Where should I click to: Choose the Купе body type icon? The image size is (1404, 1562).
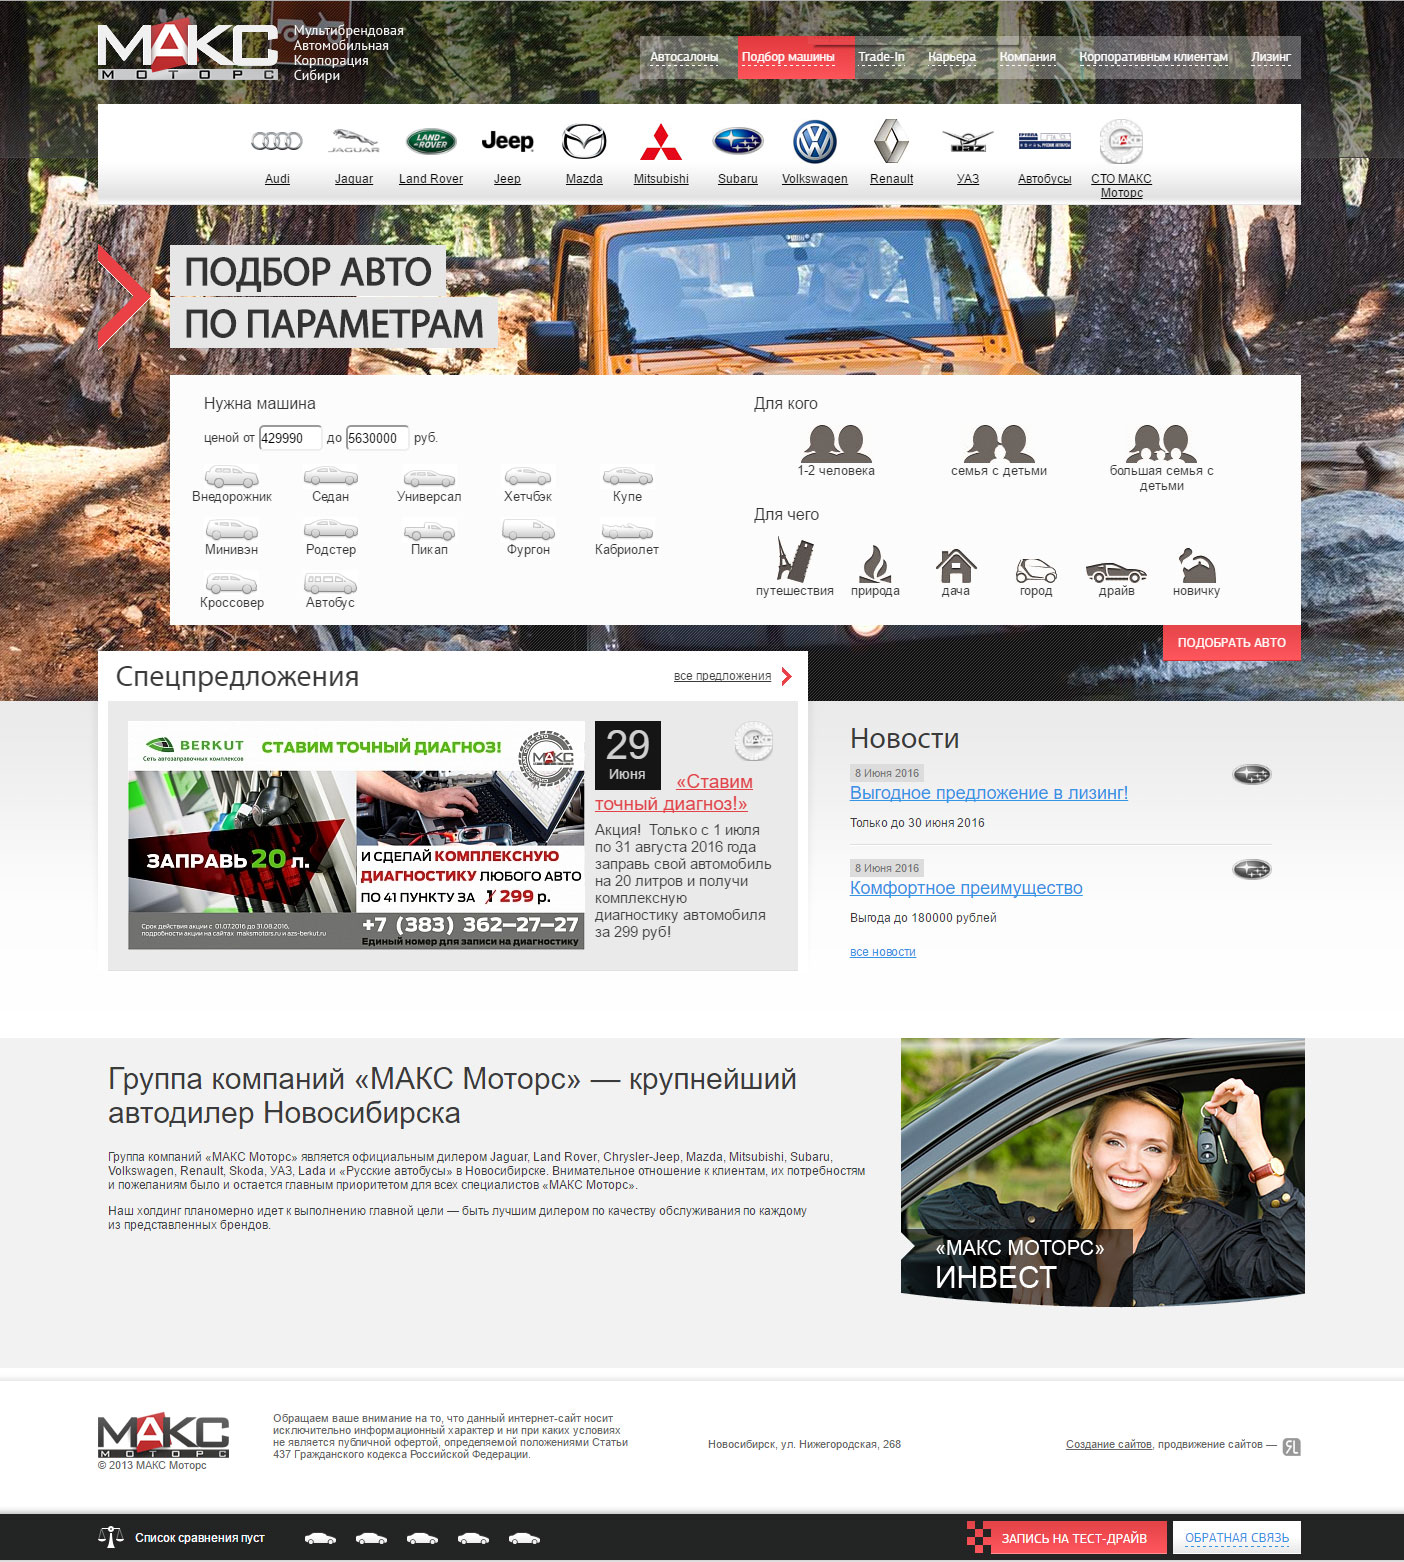pos(627,476)
